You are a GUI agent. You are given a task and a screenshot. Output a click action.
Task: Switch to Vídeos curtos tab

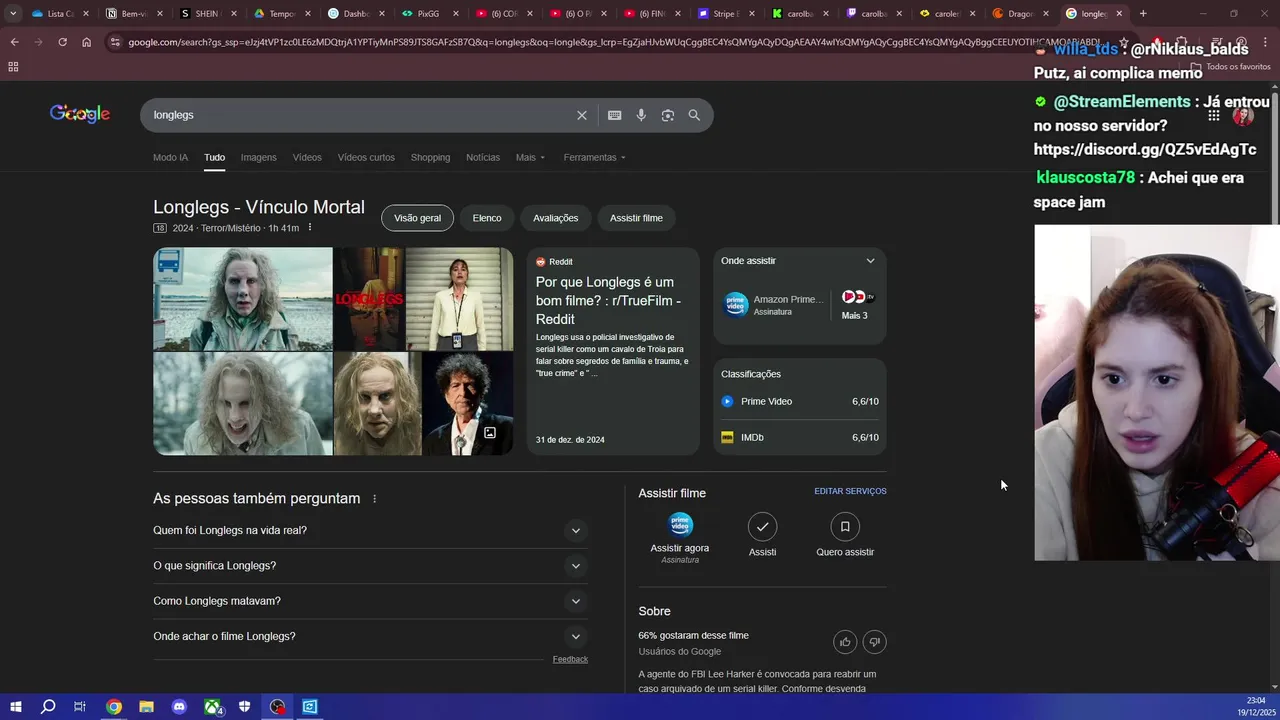click(366, 157)
